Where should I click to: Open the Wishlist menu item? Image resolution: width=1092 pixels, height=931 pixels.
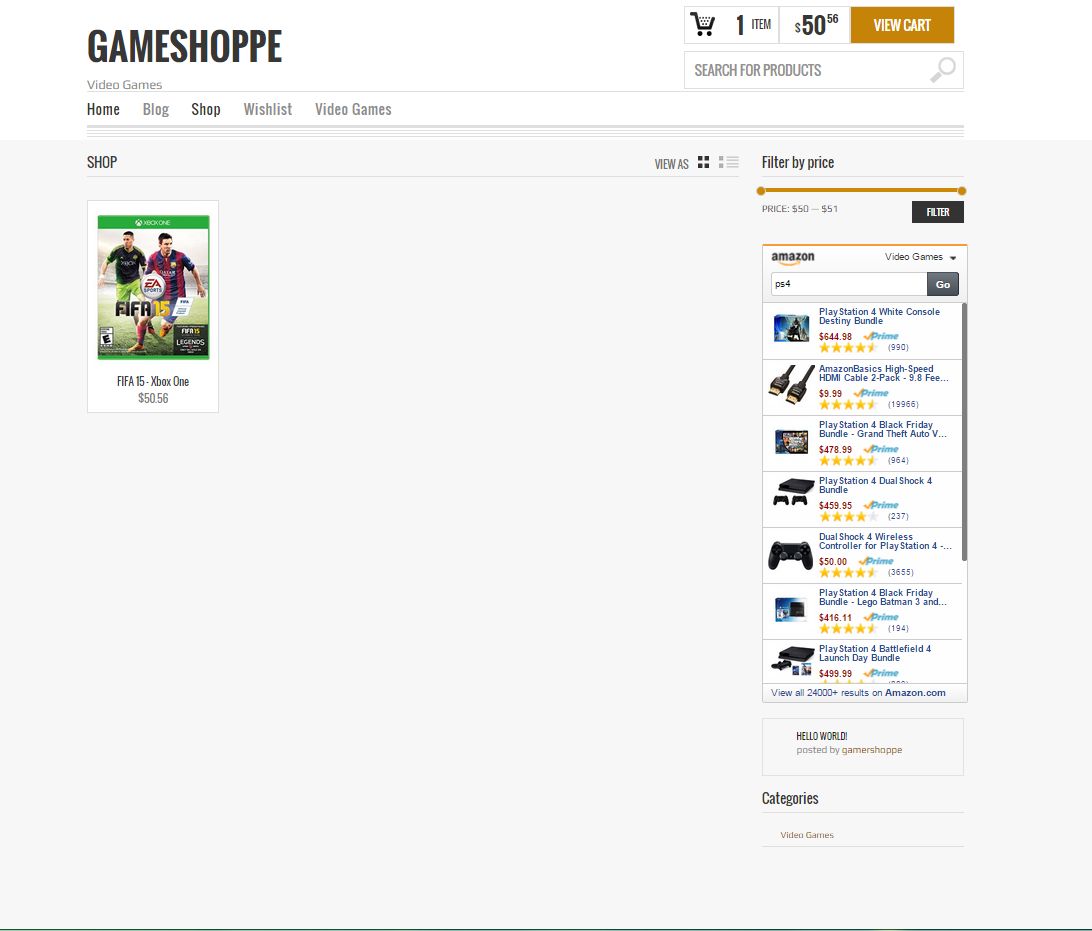pyautogui.click(x=267, y=109)
